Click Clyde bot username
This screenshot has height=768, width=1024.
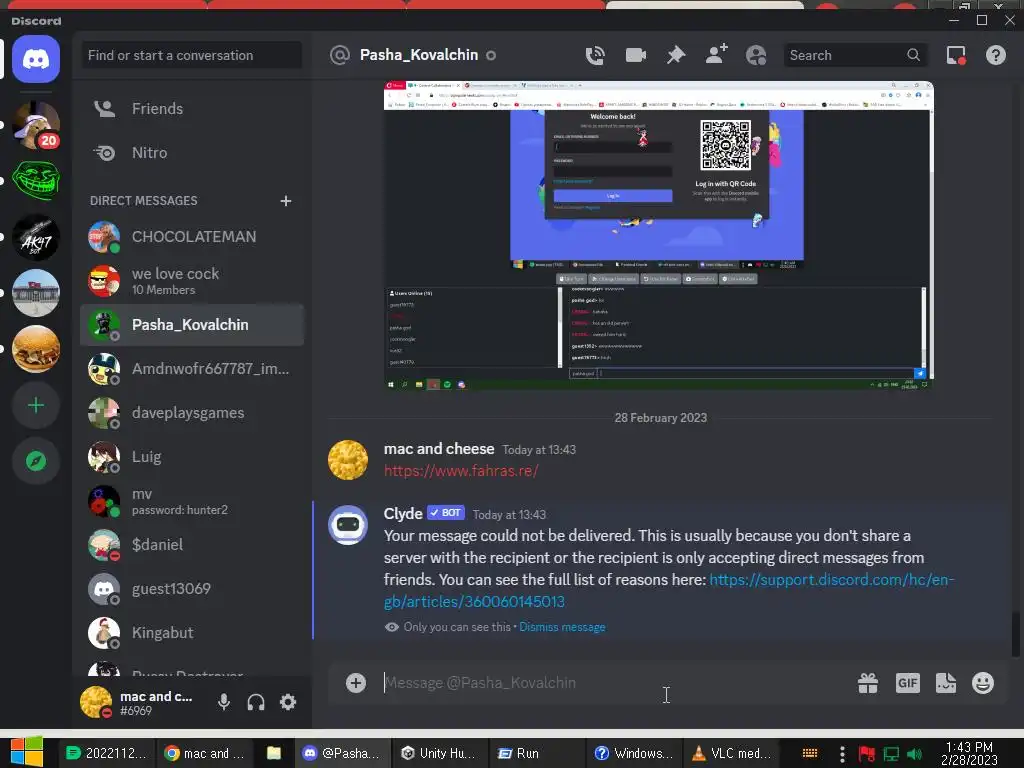click(x=403, y=513)
